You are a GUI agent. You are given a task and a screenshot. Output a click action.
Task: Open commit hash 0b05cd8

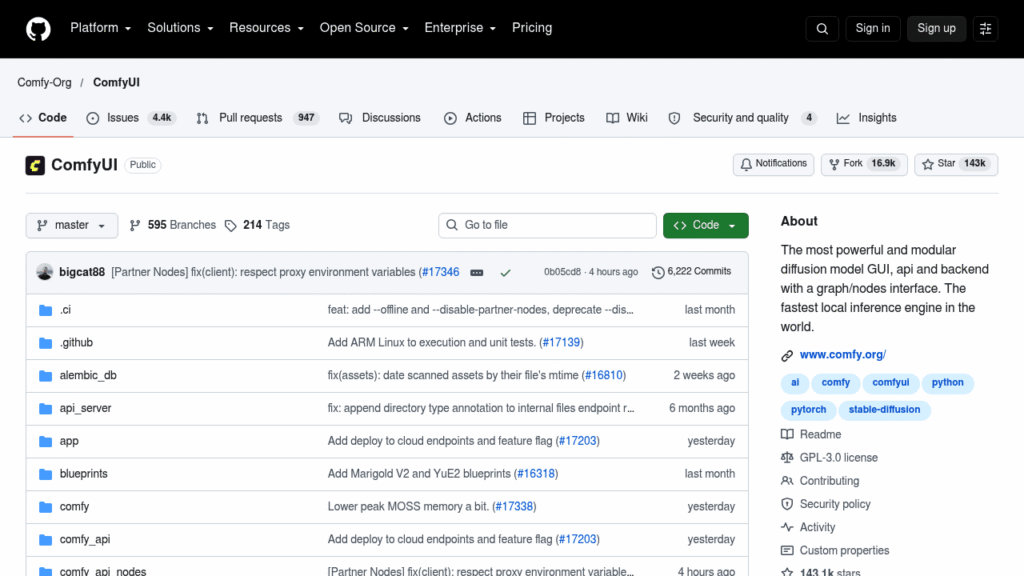tap(562, 272)
